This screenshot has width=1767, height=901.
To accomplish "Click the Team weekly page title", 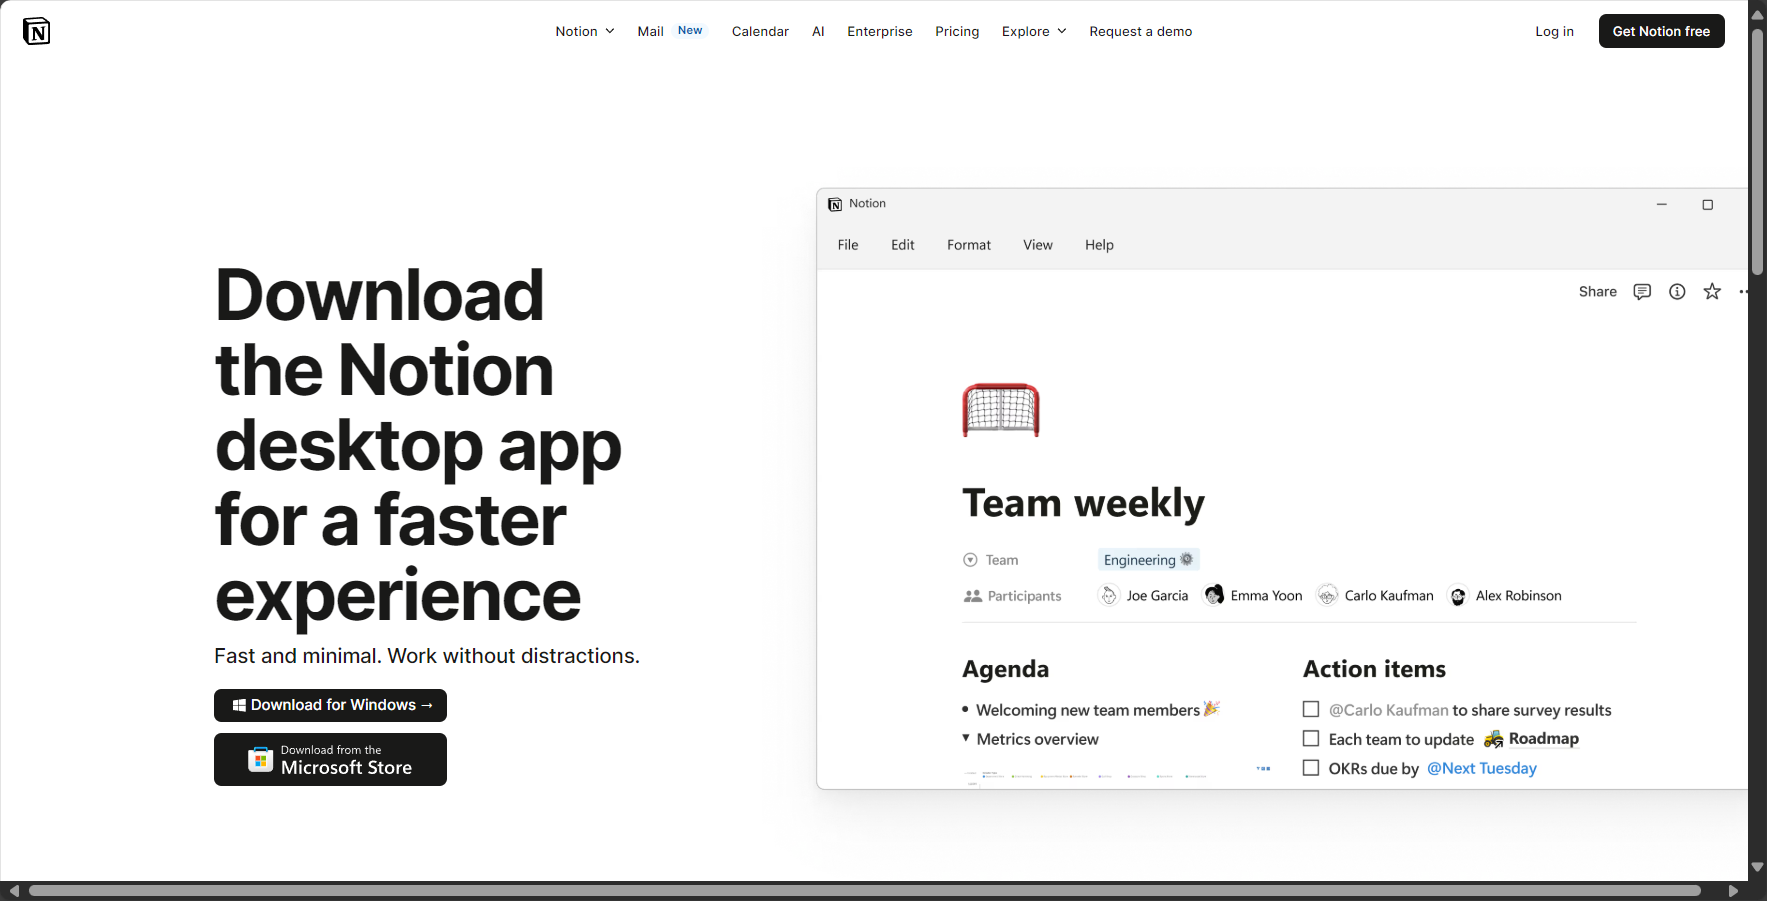I will point(1083,503).
